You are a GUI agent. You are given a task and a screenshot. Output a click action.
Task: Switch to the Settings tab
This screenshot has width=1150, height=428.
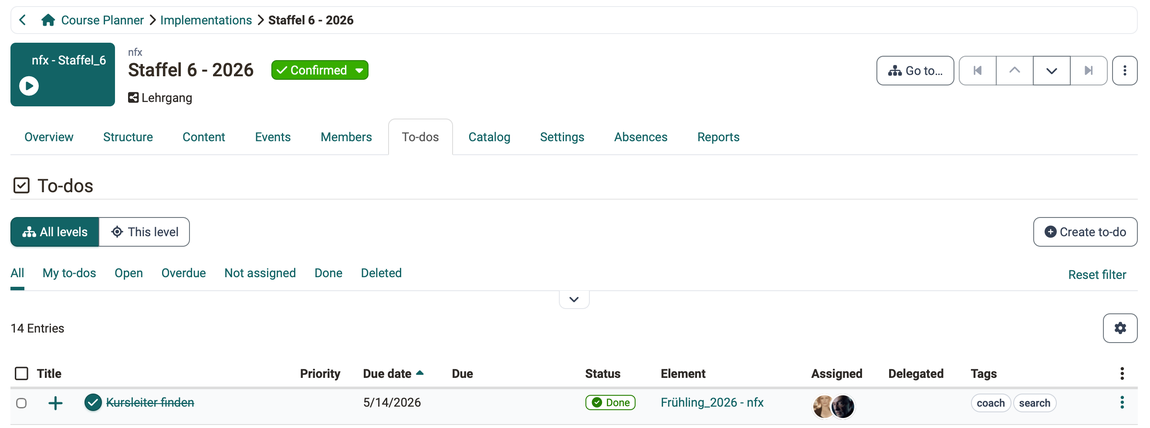coord(562,137)
